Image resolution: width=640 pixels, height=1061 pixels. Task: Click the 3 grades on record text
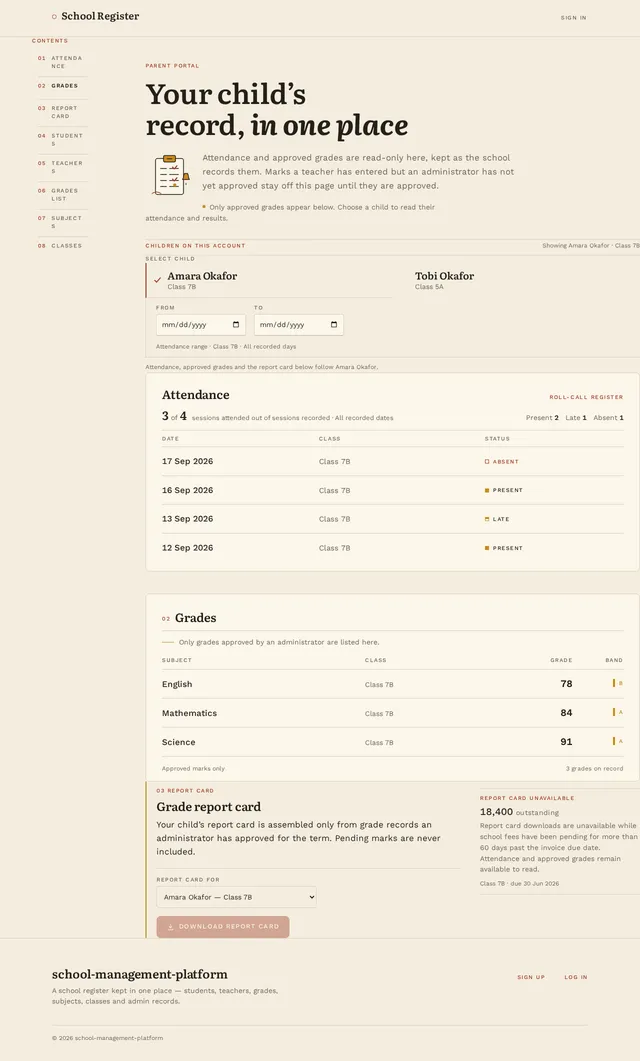[594, 769]
